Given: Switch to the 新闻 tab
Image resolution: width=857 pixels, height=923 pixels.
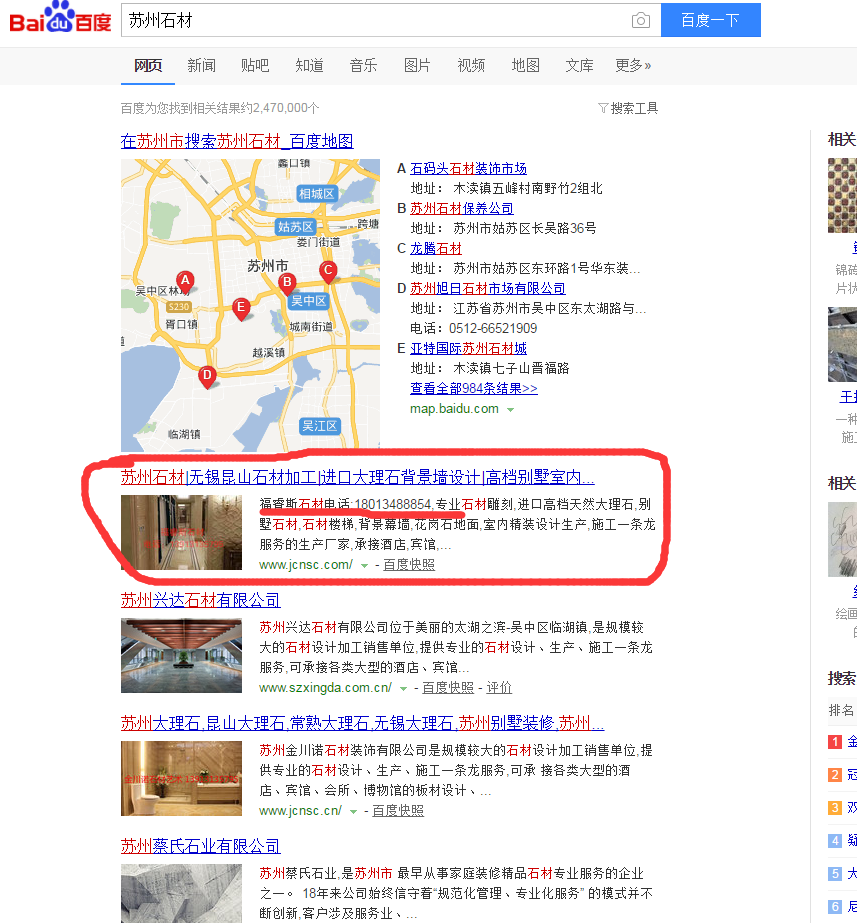Looking at the screenshot, I should click(201, 65).
